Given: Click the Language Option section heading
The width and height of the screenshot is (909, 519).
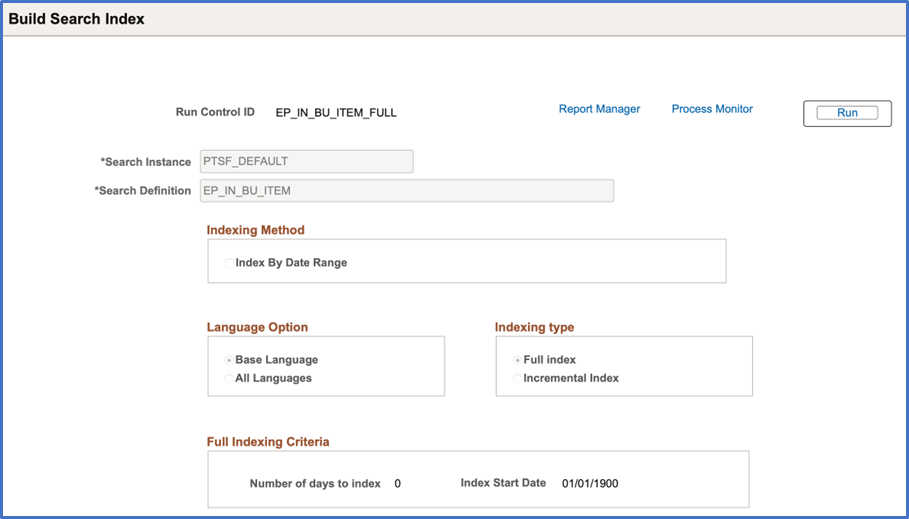Looking at the screenshot, I should click(257, 327).
